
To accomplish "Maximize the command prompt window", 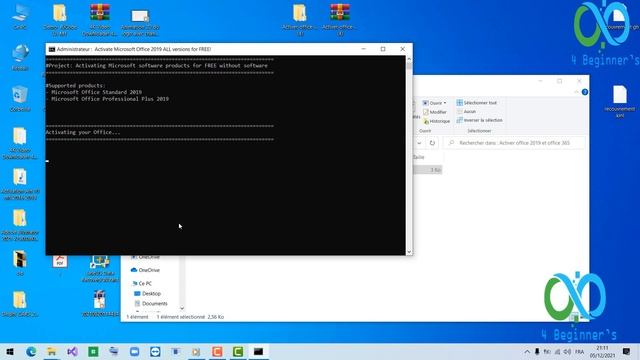I will point(383,49).
